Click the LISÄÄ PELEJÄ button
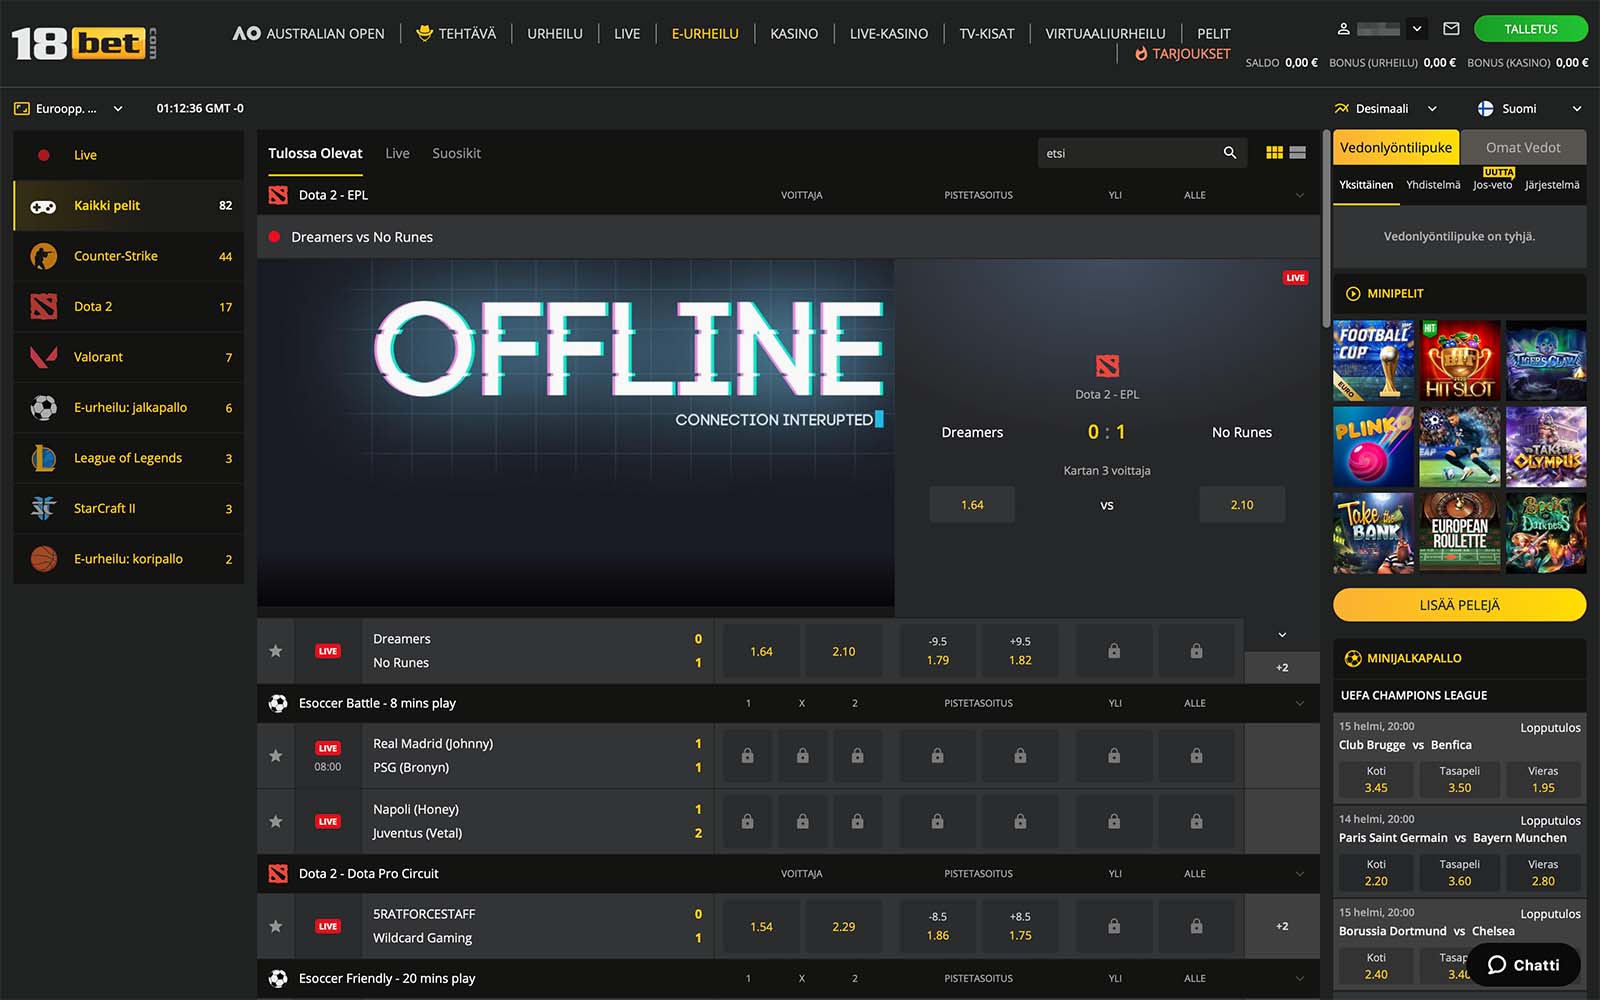 (x=1459, y=605)
